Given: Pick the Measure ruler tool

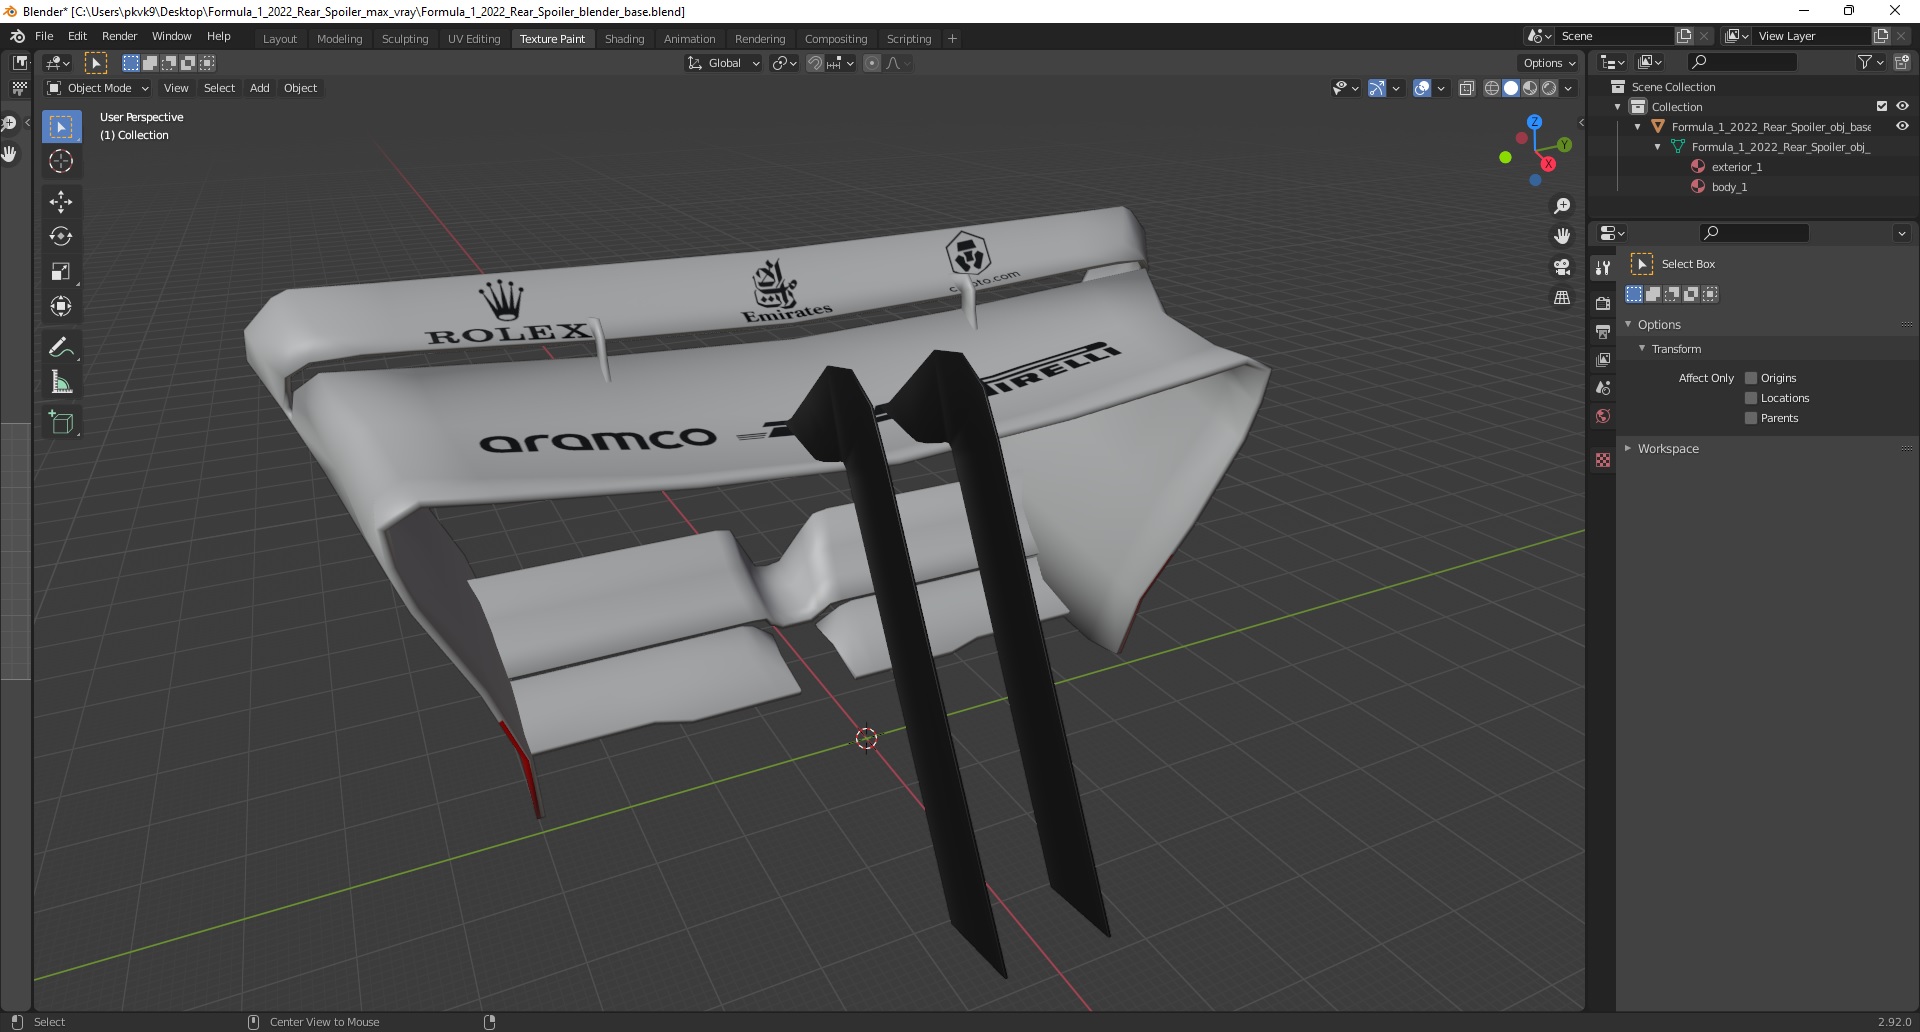Looking at the screenshot, I should click(61, 382).
